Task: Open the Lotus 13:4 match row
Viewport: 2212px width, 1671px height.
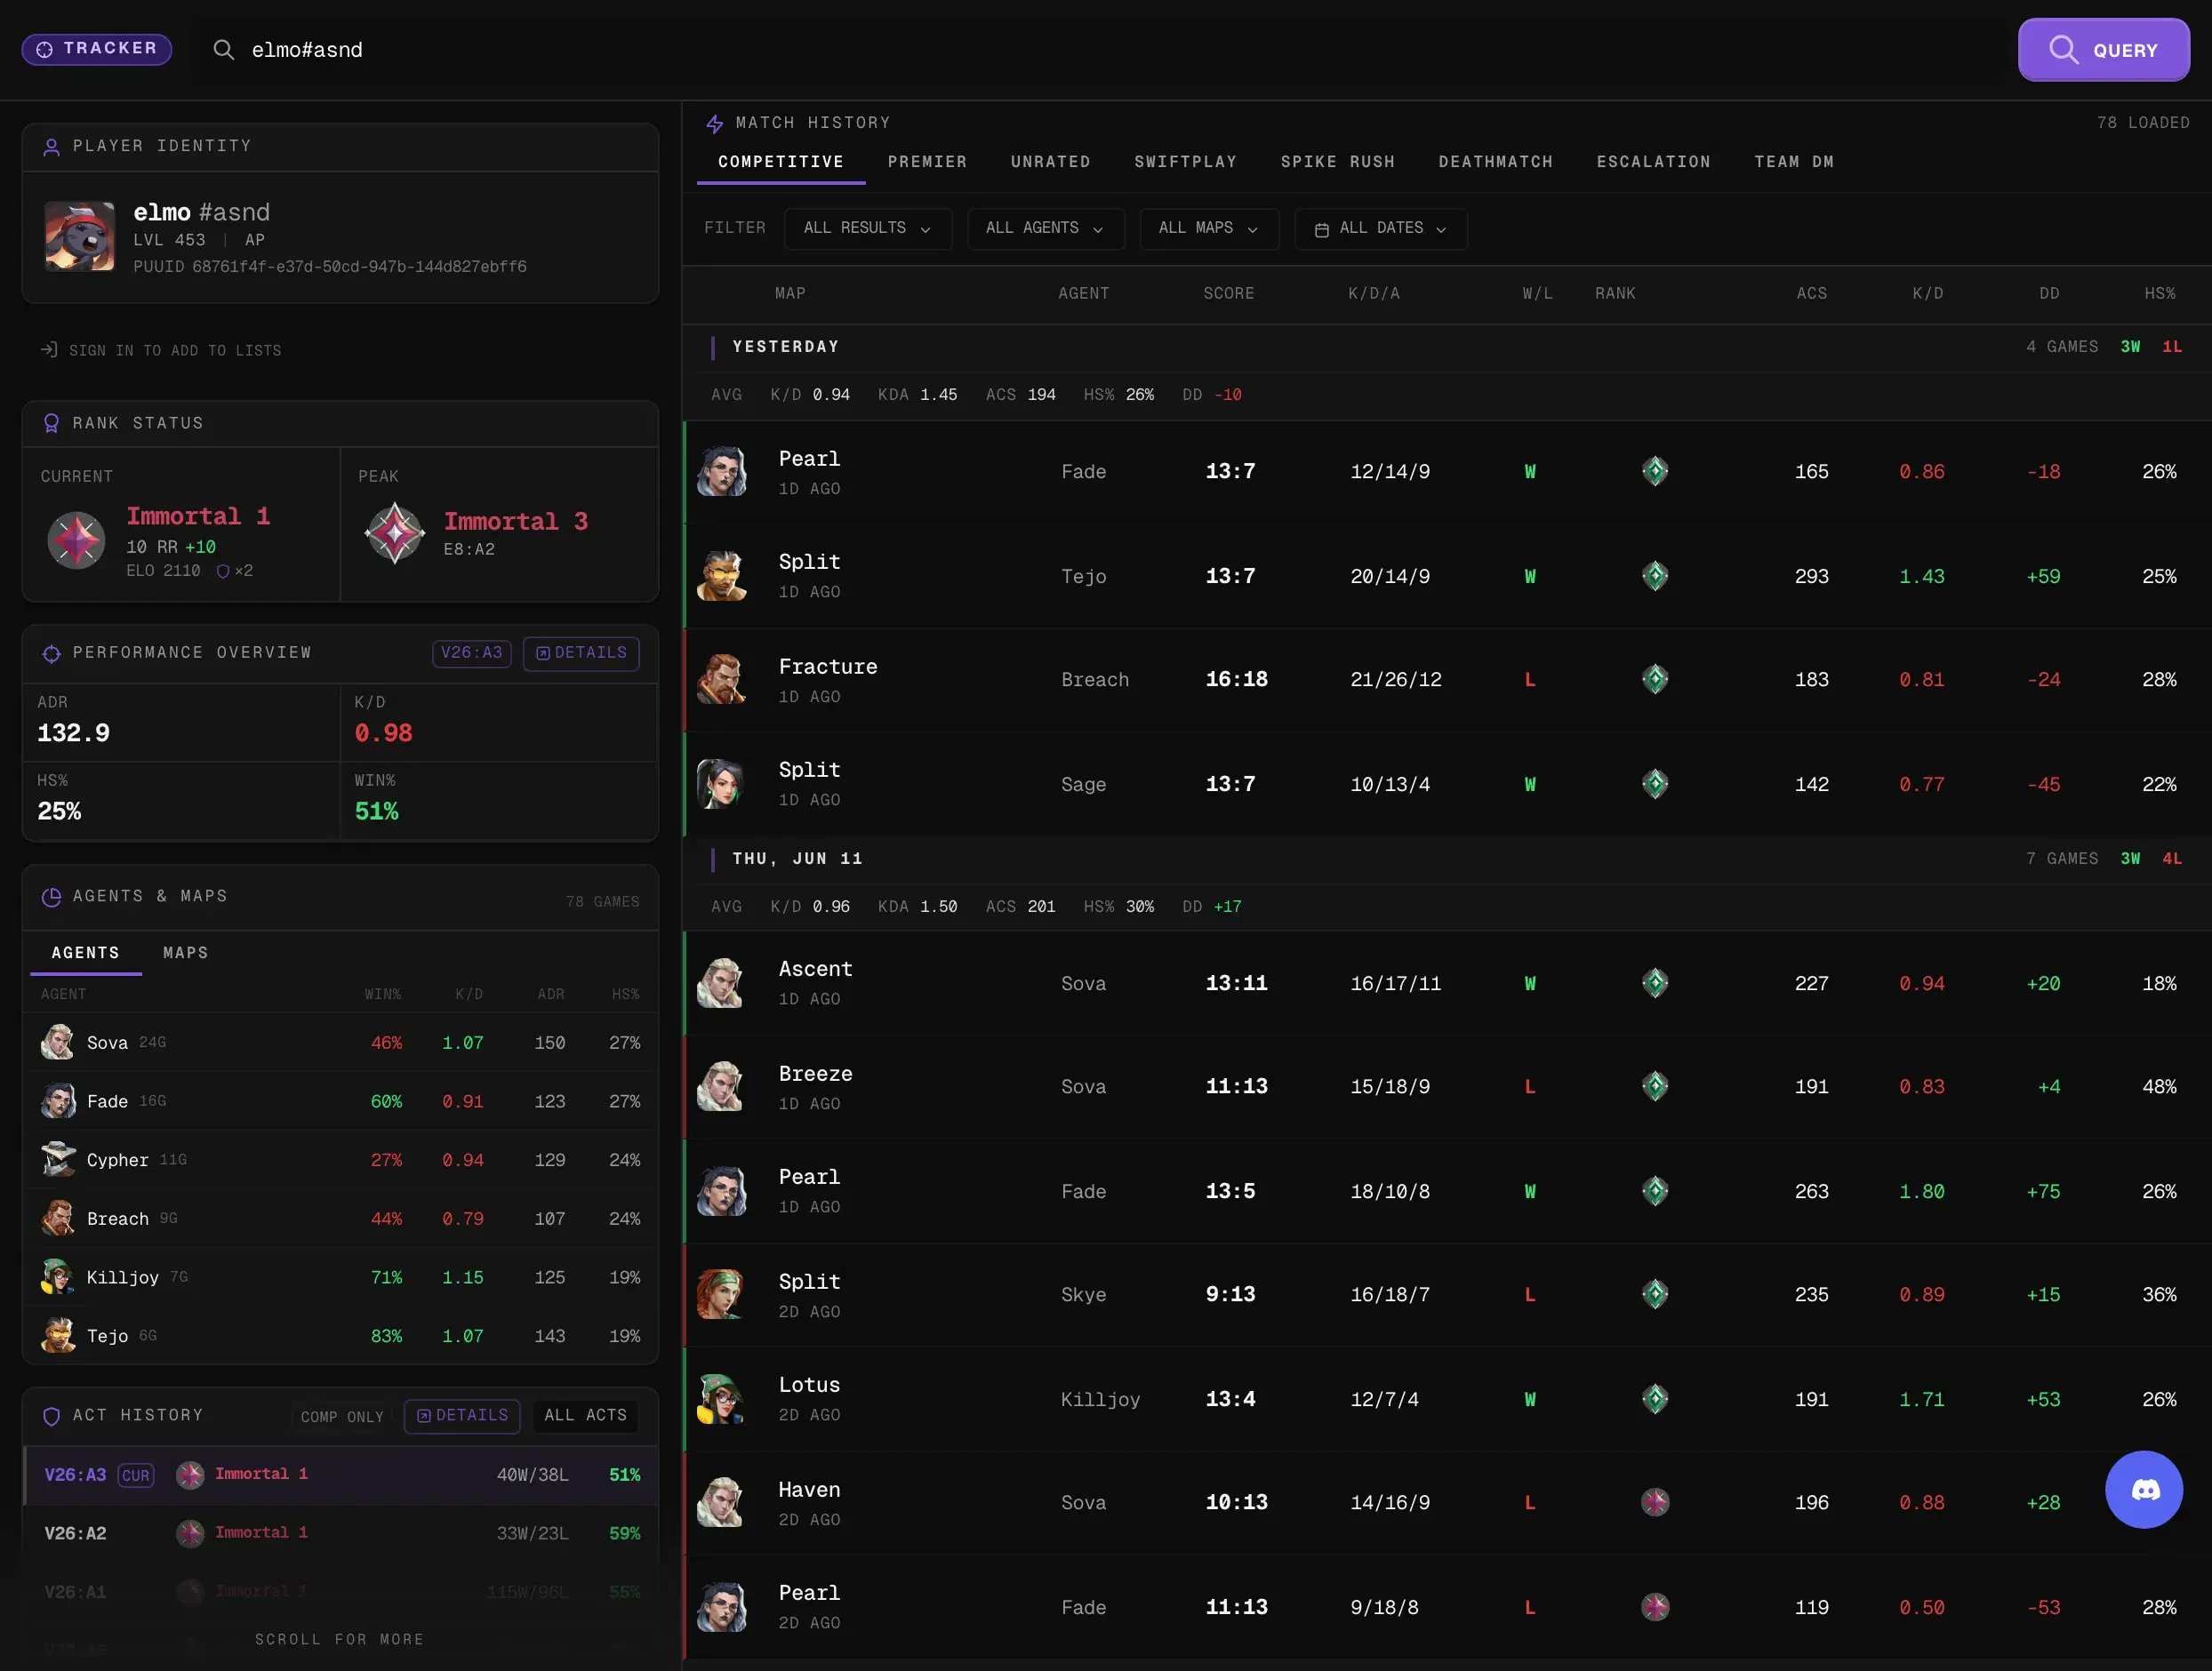Action: tap(1447, 1399)
